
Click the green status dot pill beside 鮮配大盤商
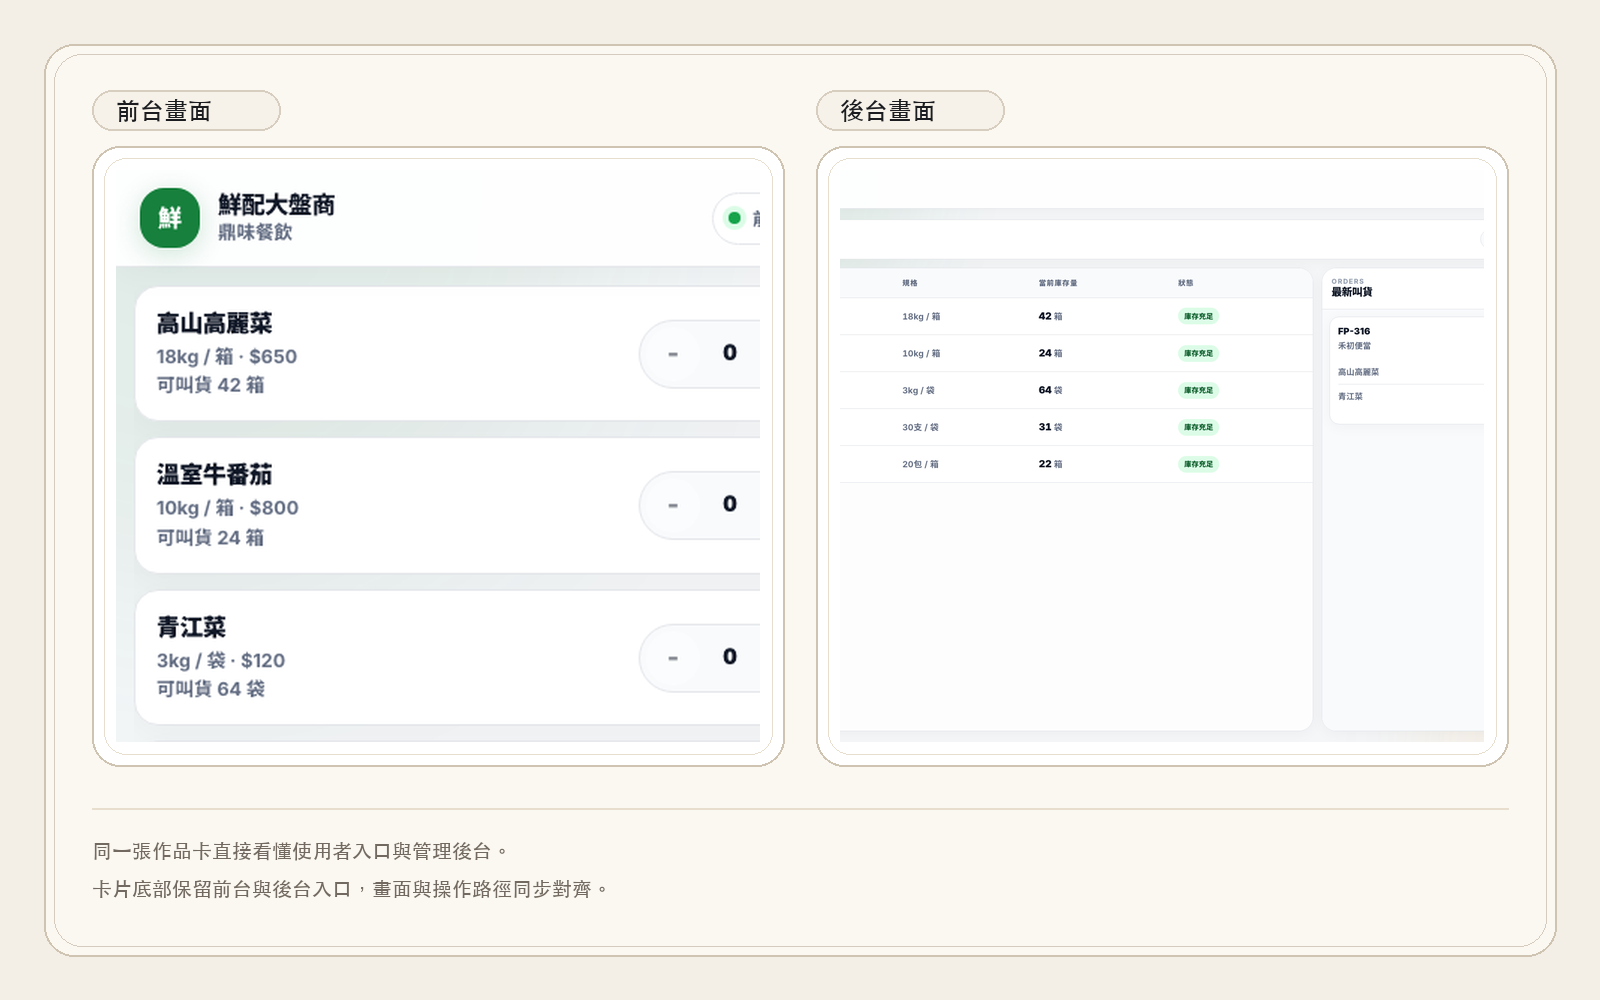click(x=737, y=218)
